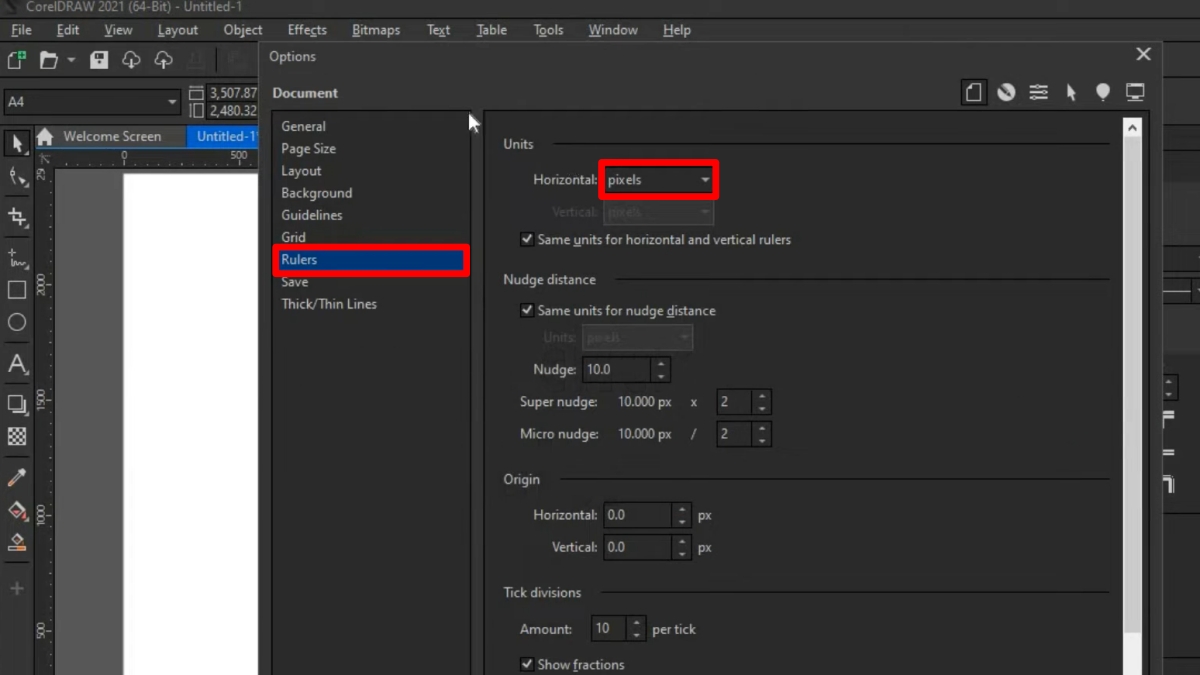Switch to Document options page icon
Viewport: 1200px width, 675px height.
(974, 92)
